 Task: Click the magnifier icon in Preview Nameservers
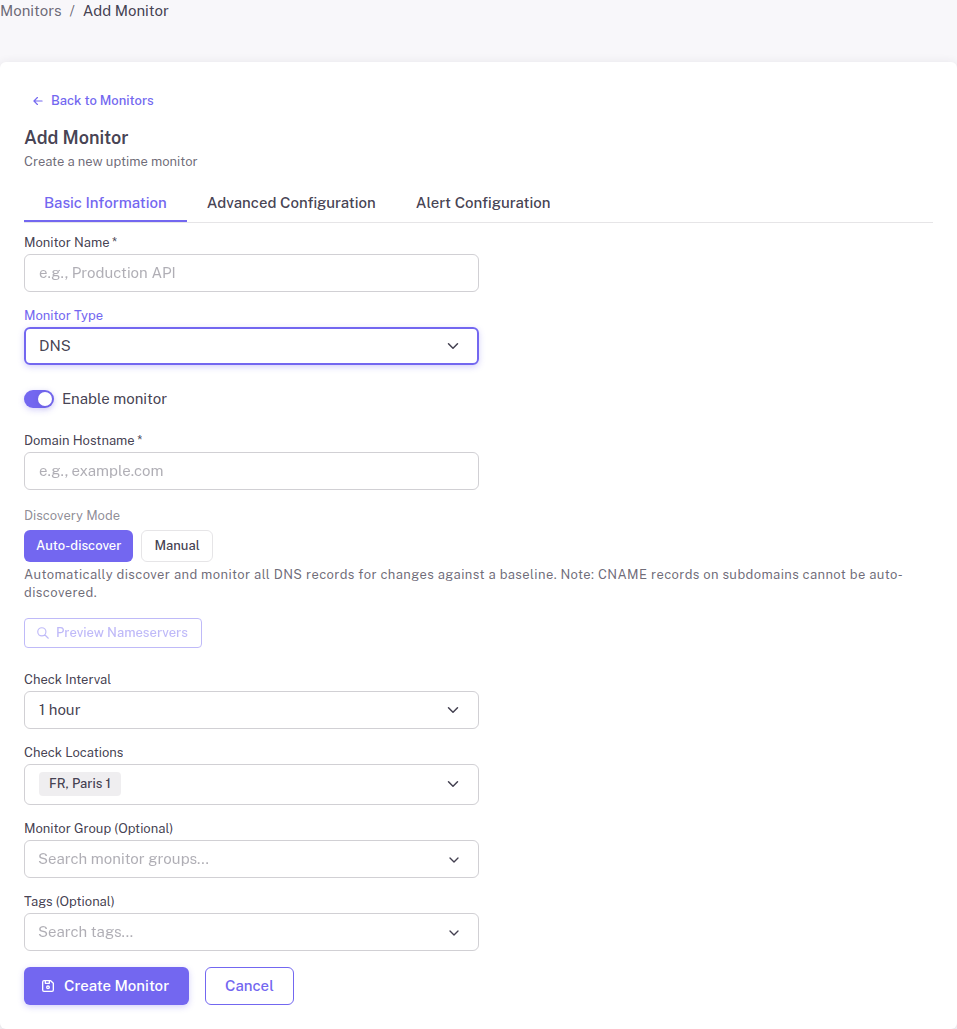coord(42,632)
